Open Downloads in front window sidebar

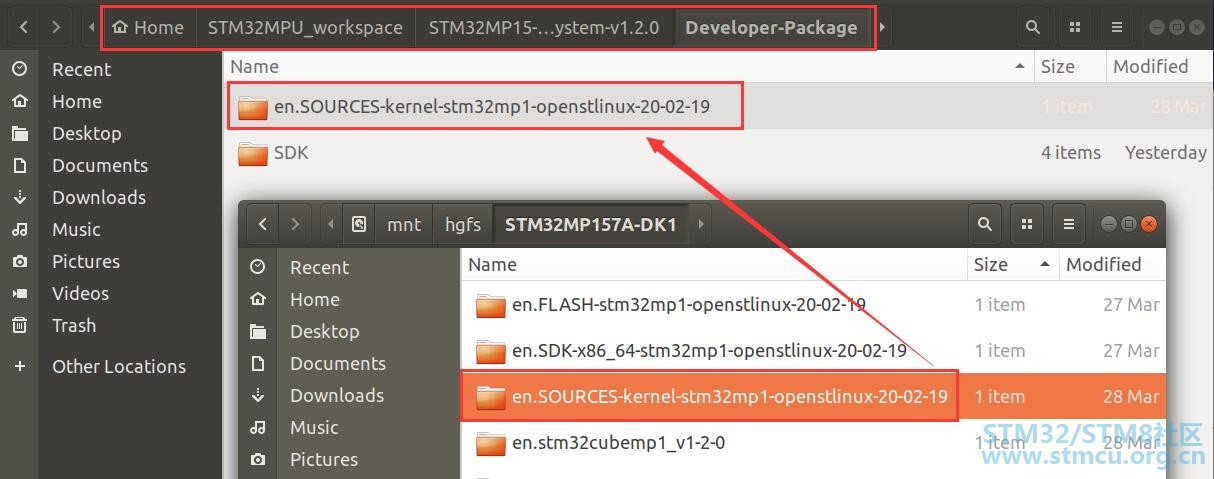point(349,395)
